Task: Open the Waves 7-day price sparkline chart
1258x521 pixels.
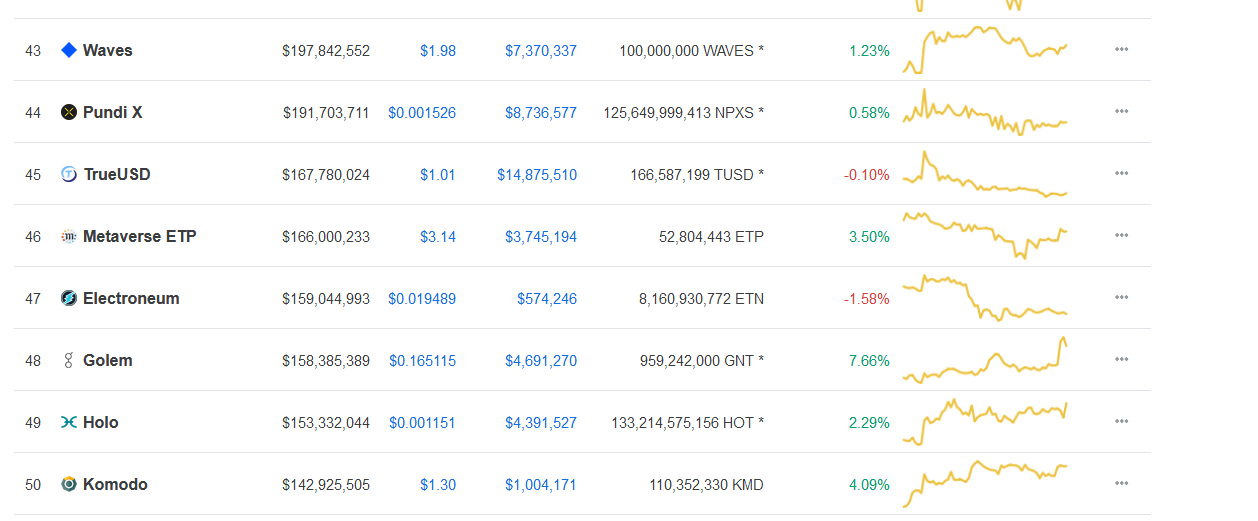Action: pos(985,50)
